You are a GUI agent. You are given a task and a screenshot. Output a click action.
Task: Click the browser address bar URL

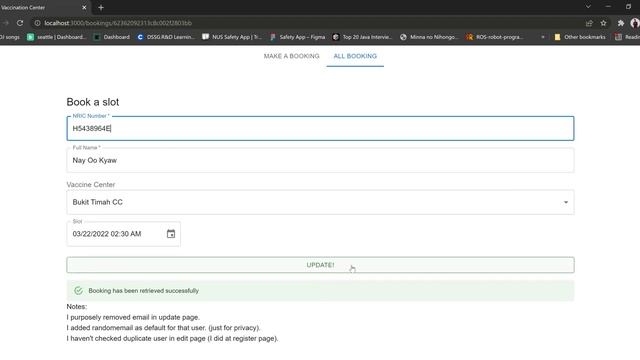pyautogui.click(x=118, y=23)
